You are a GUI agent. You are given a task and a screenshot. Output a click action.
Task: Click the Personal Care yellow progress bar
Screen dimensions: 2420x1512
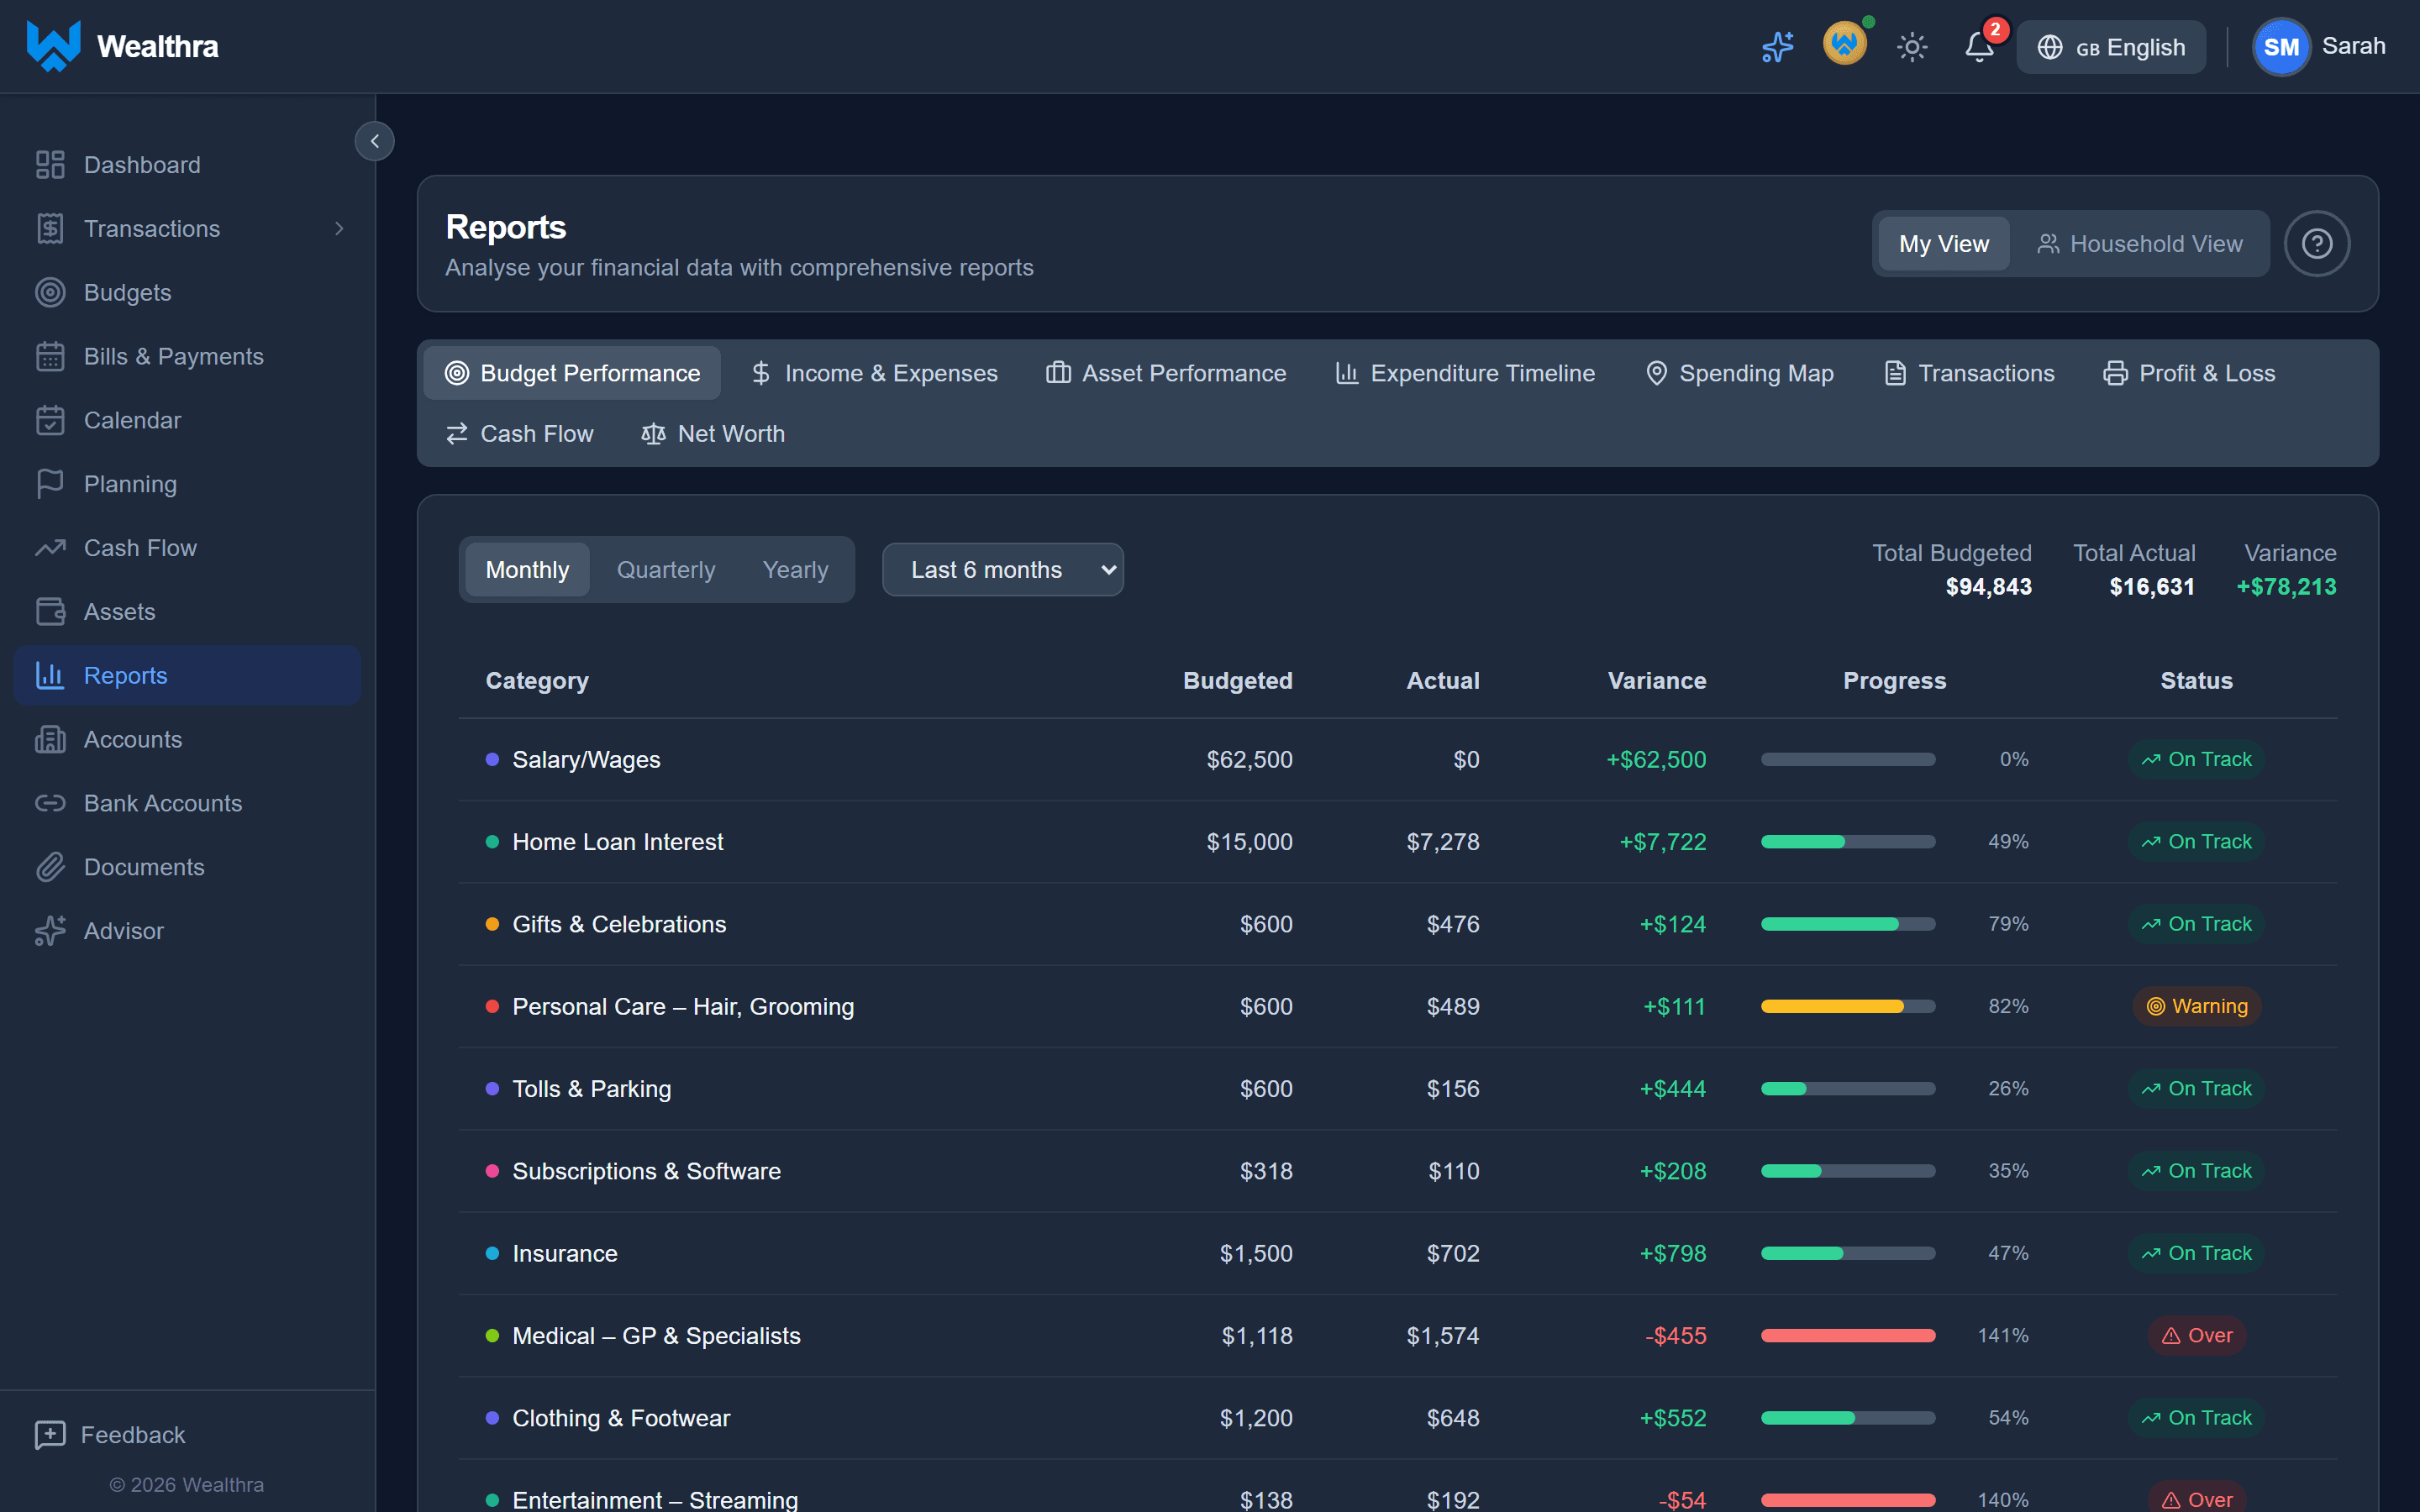[x=1848, y=1007]
